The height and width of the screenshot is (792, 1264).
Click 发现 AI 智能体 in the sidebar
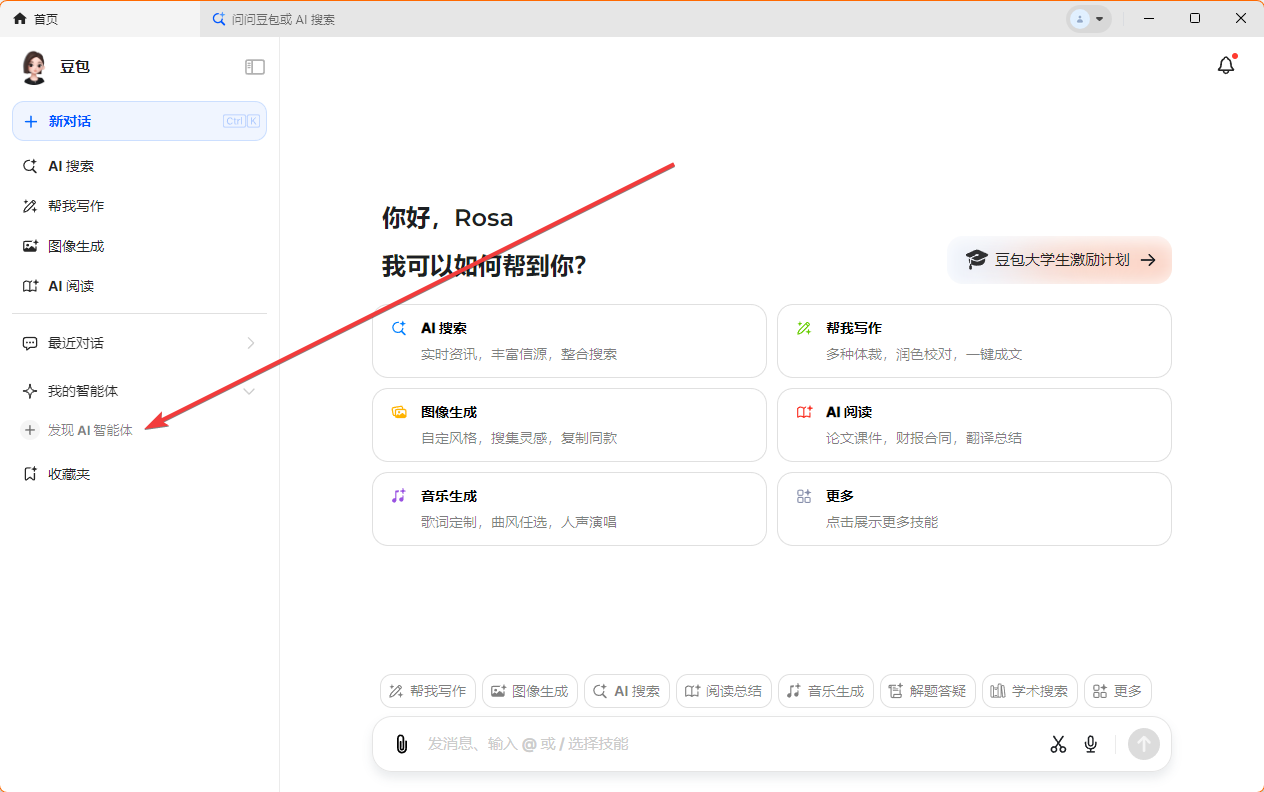pyautogui.click(x=90, y=429)
